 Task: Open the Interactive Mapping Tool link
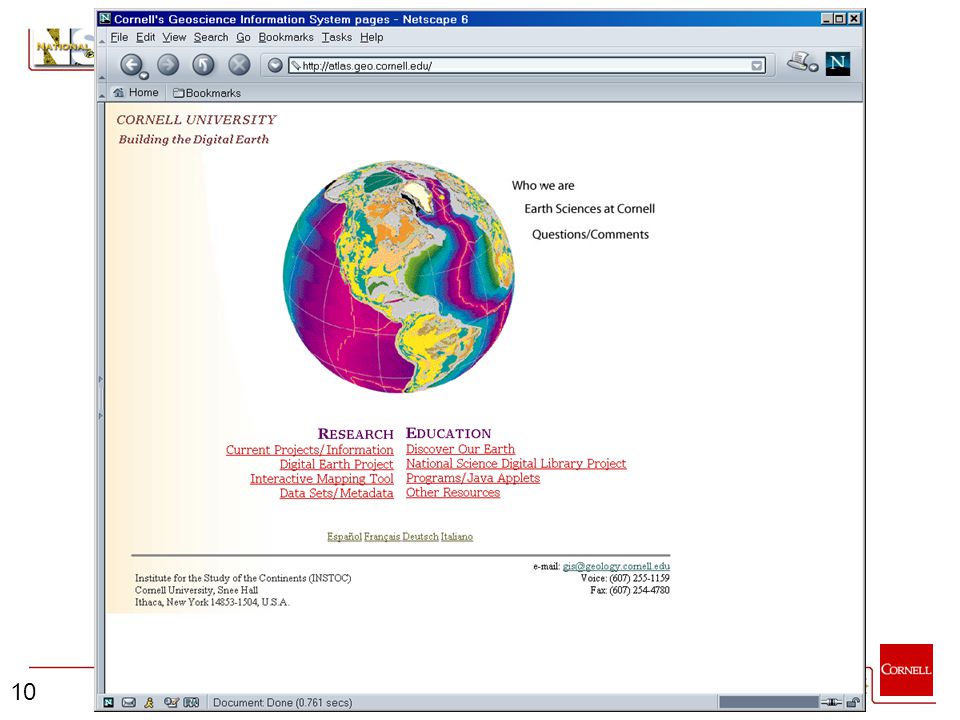point(321,479)
